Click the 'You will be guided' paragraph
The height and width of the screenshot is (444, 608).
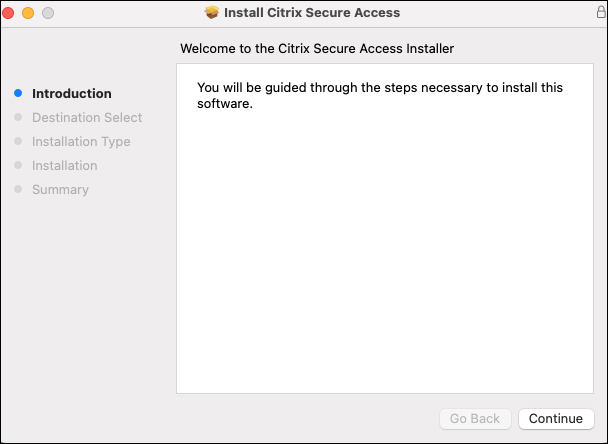[x=380, y=95]
